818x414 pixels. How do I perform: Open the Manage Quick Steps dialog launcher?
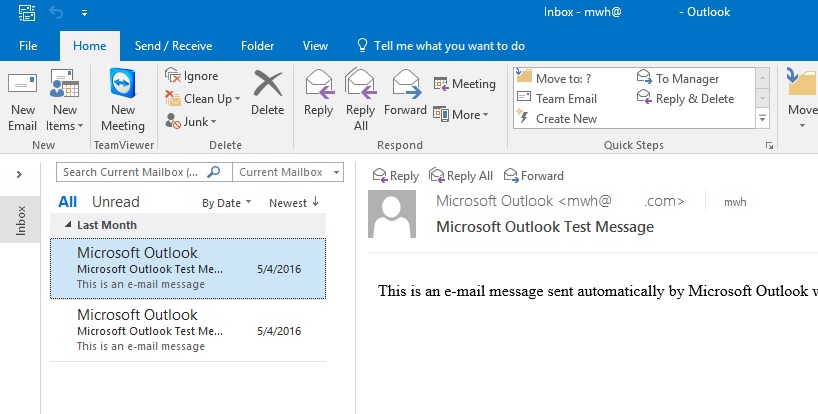point(769,146)
